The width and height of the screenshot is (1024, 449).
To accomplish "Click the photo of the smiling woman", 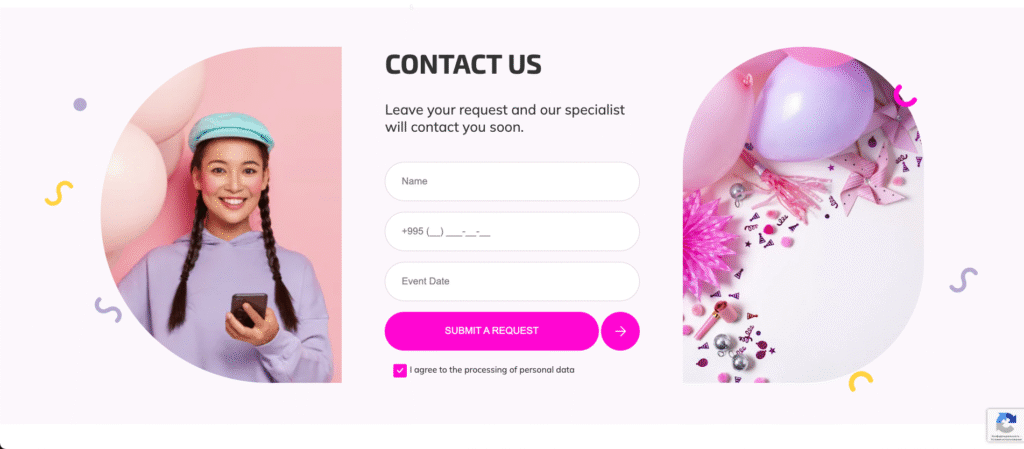I will 221,215.
